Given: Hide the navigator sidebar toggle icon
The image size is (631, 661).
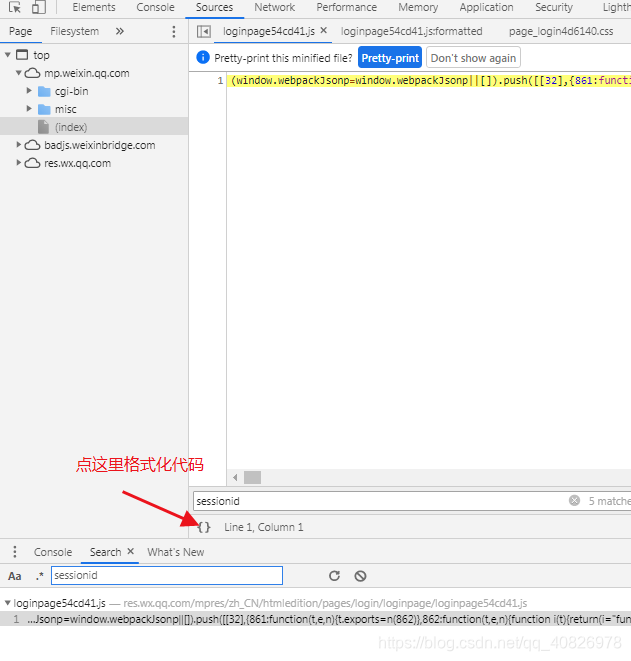Looking at the screenshot, I should coord(204,32).
